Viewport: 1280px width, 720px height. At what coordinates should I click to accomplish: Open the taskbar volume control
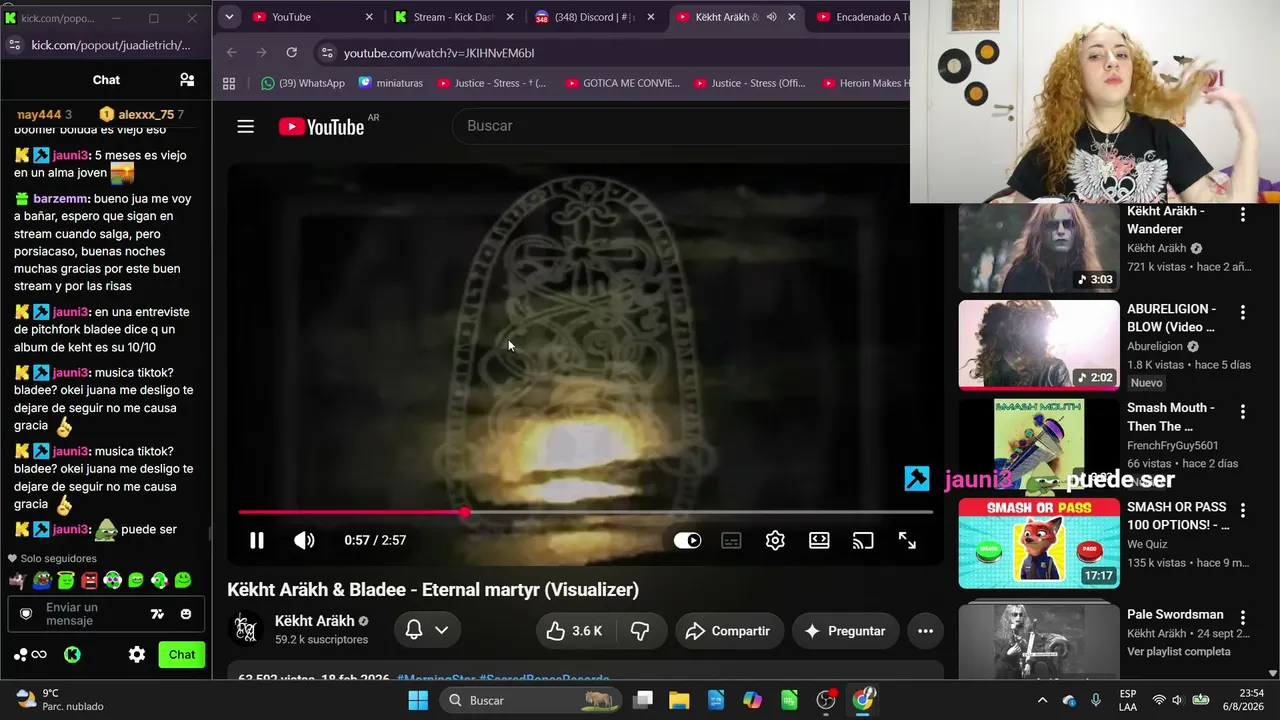point(1177,700)
